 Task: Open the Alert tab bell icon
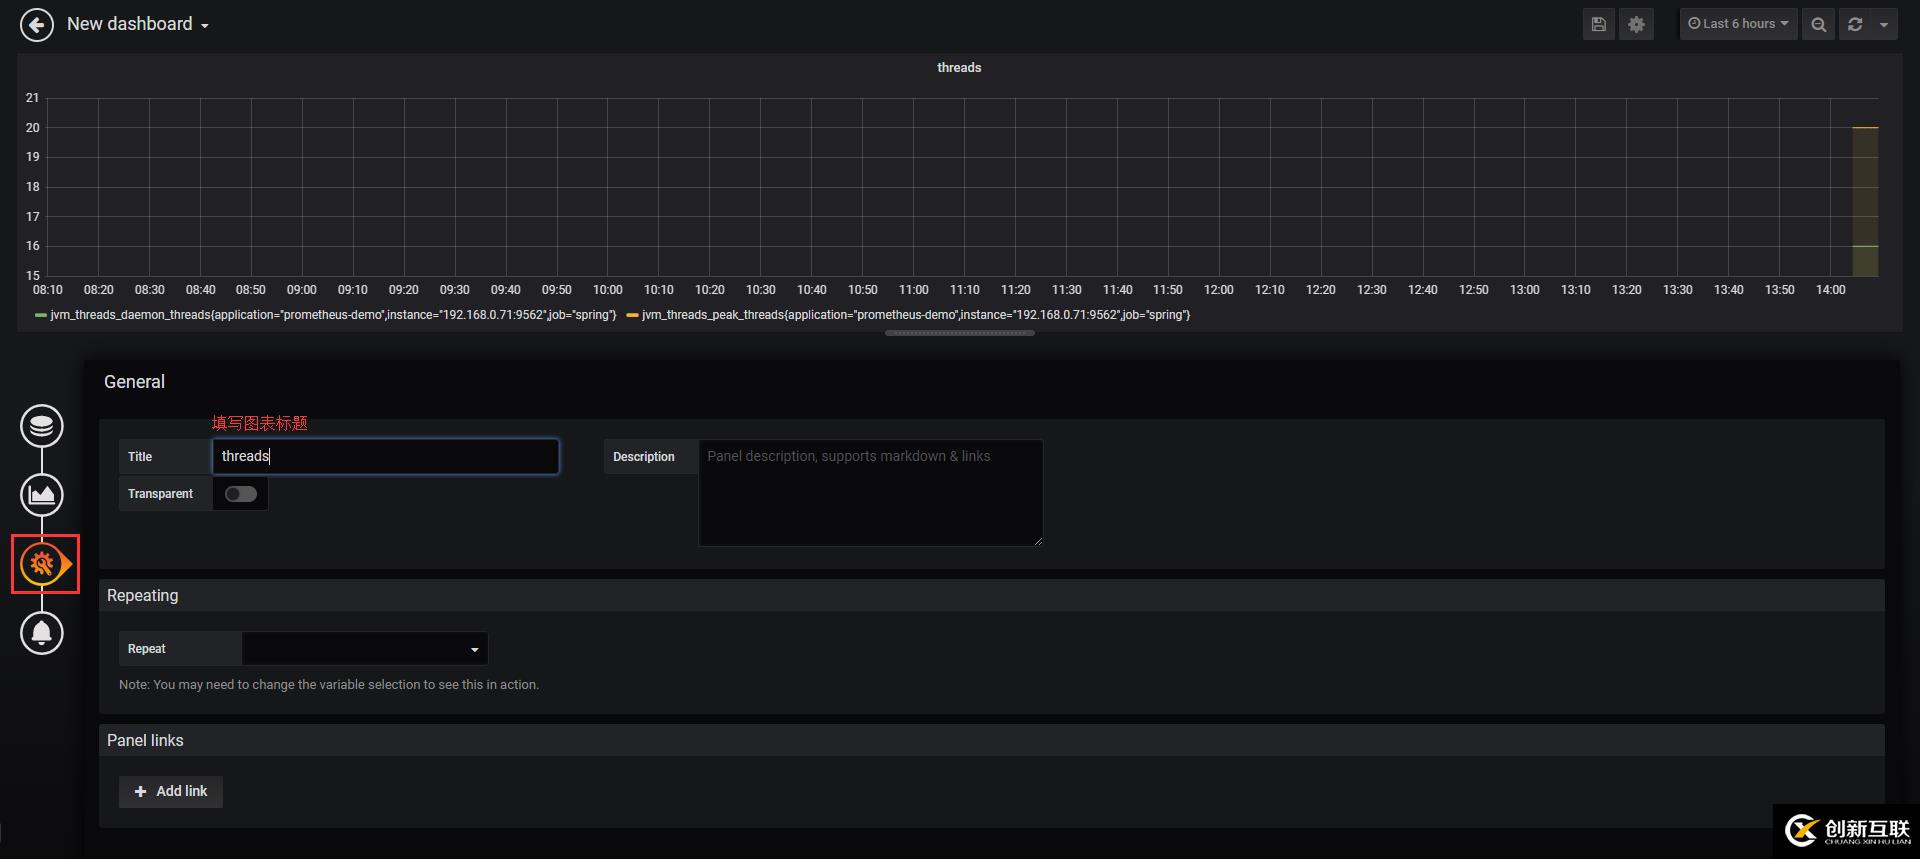tap(42, 633)
